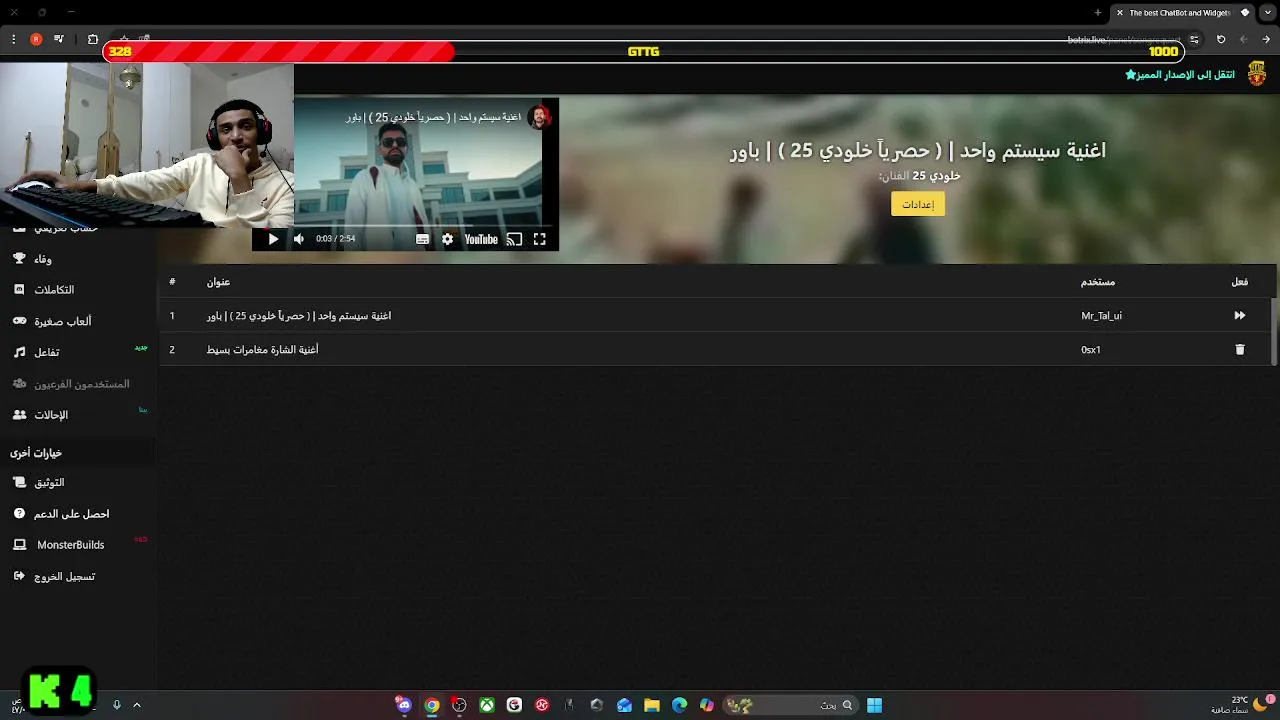The width and height of the screenshot is (1280, 720).
Task: Open the media control playlist icon
Action: (59, 39)
